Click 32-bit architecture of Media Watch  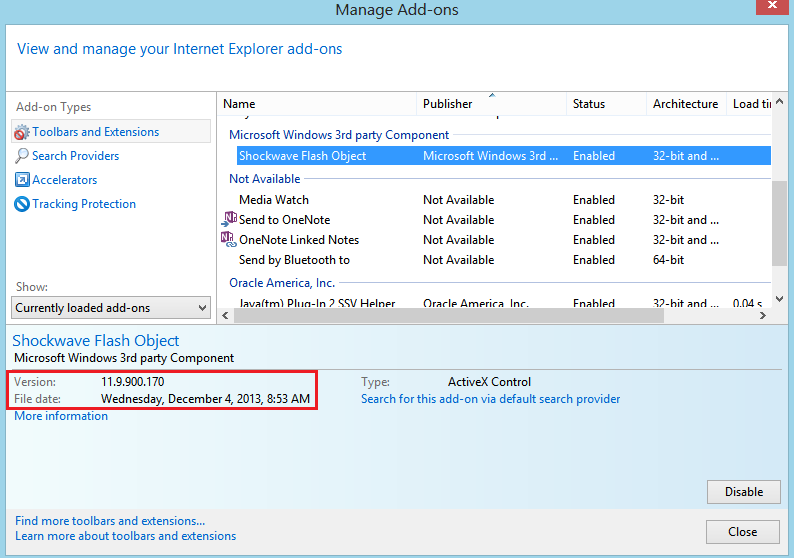click(668, 200)
